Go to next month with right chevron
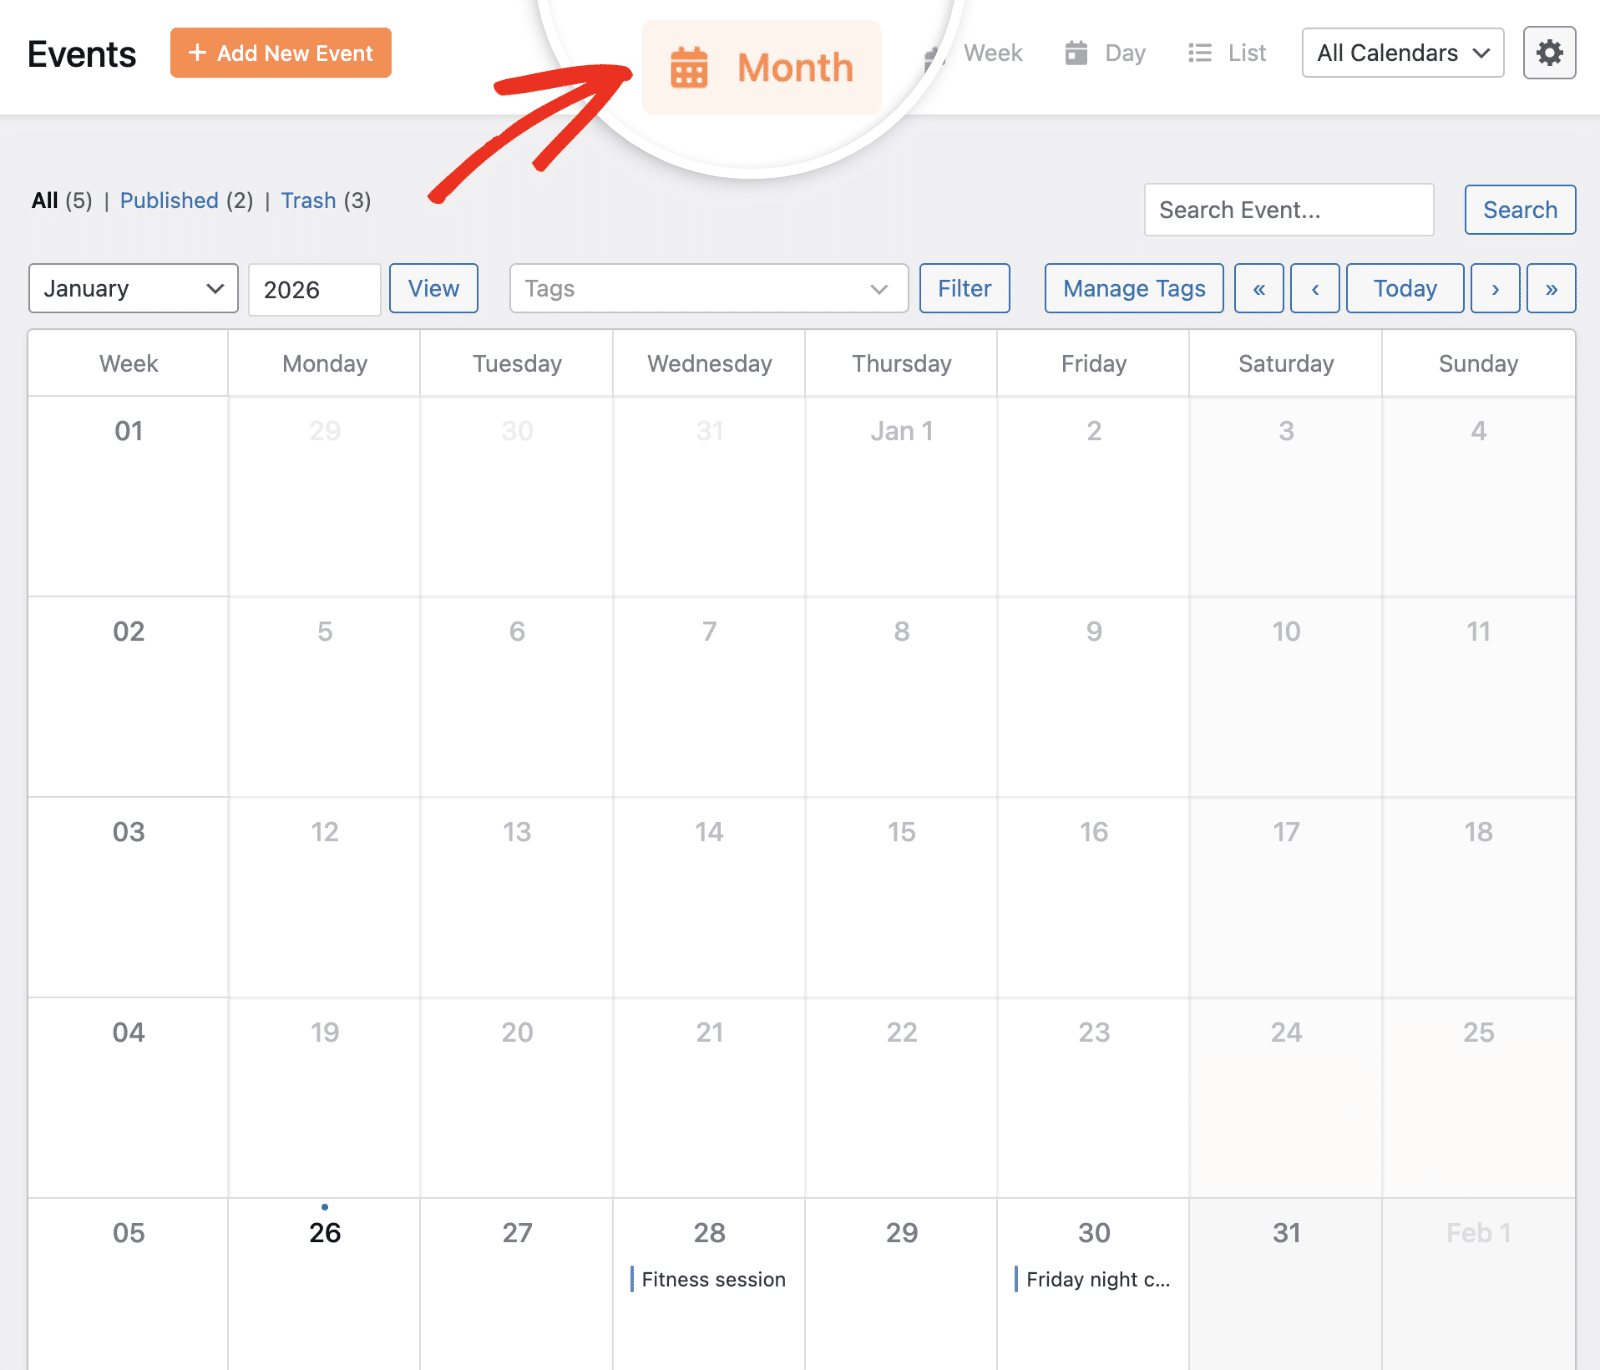This screenshot has width=1600, height=1370. click(x=1495, y=288)
